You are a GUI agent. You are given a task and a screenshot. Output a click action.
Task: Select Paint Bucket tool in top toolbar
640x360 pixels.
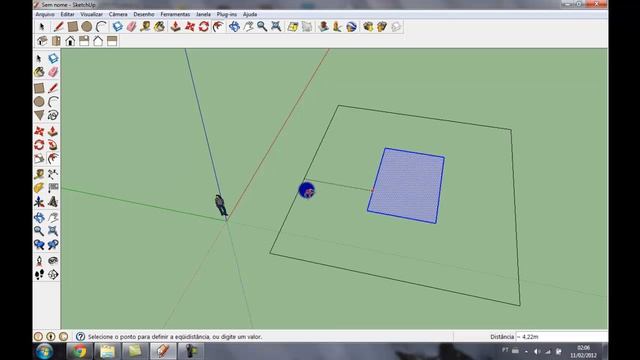(160, 27)
